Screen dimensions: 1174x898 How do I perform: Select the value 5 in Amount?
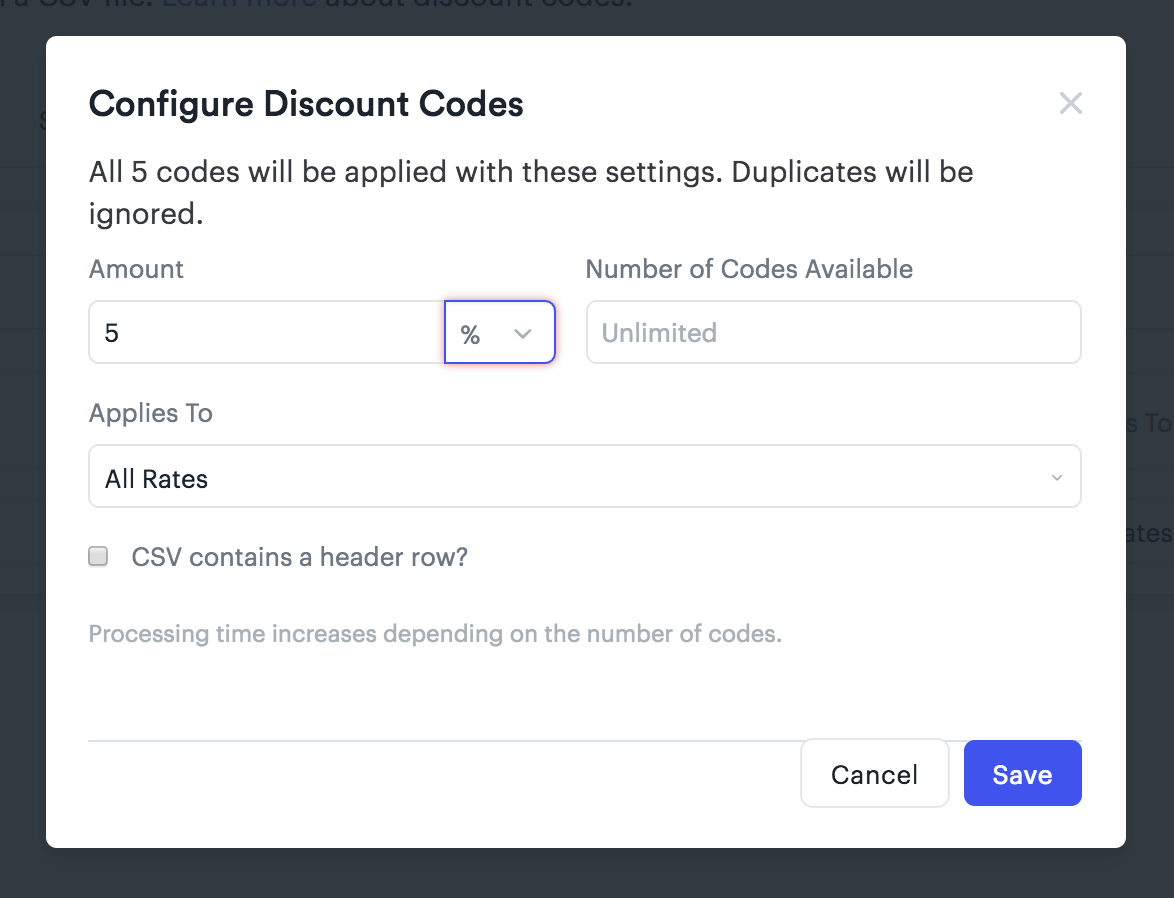(x=110, y=332)
